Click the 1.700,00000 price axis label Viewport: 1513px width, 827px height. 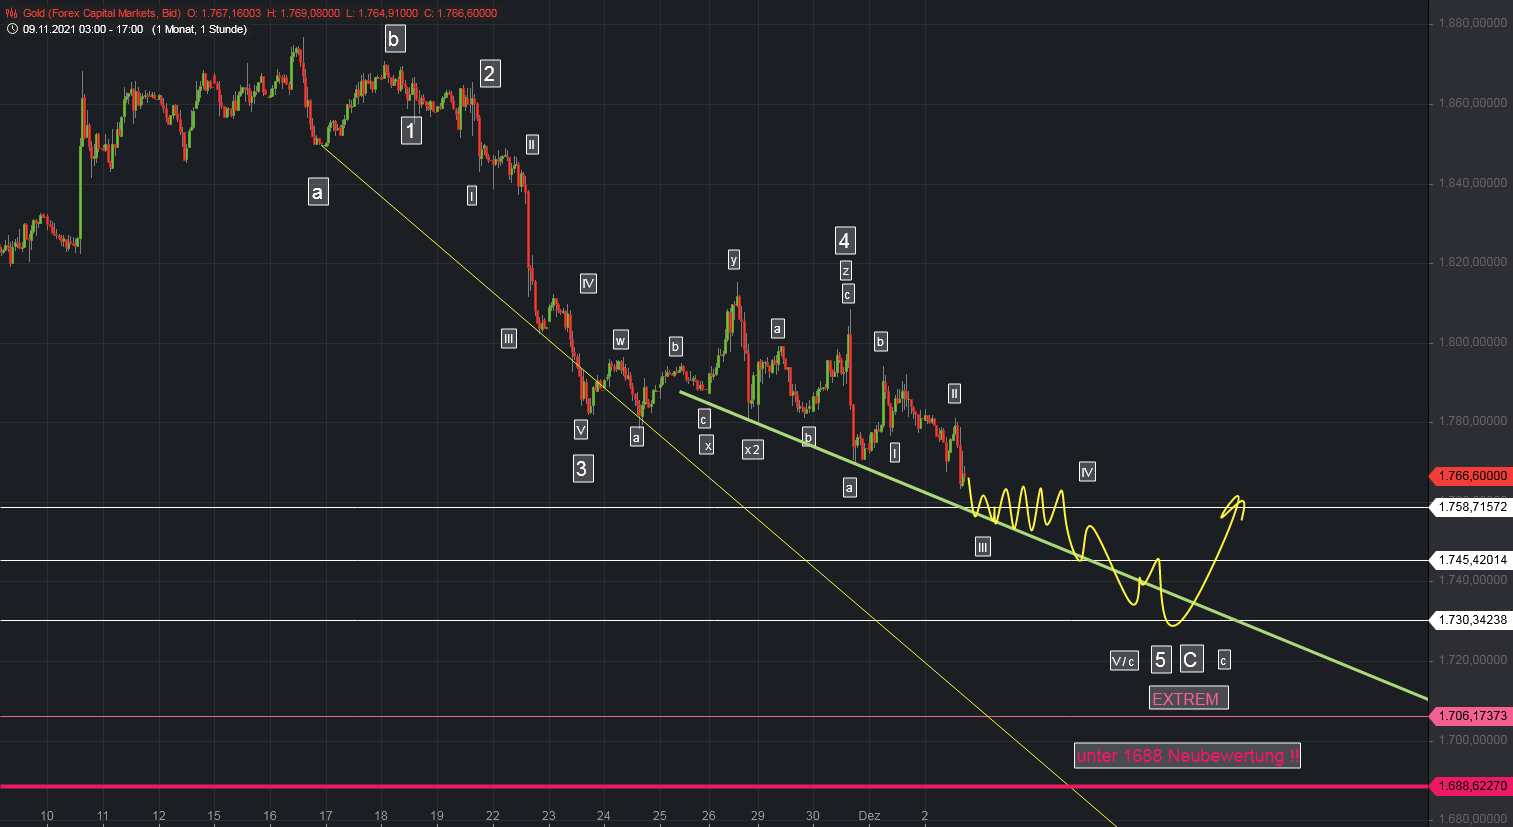click(1472, 740)
